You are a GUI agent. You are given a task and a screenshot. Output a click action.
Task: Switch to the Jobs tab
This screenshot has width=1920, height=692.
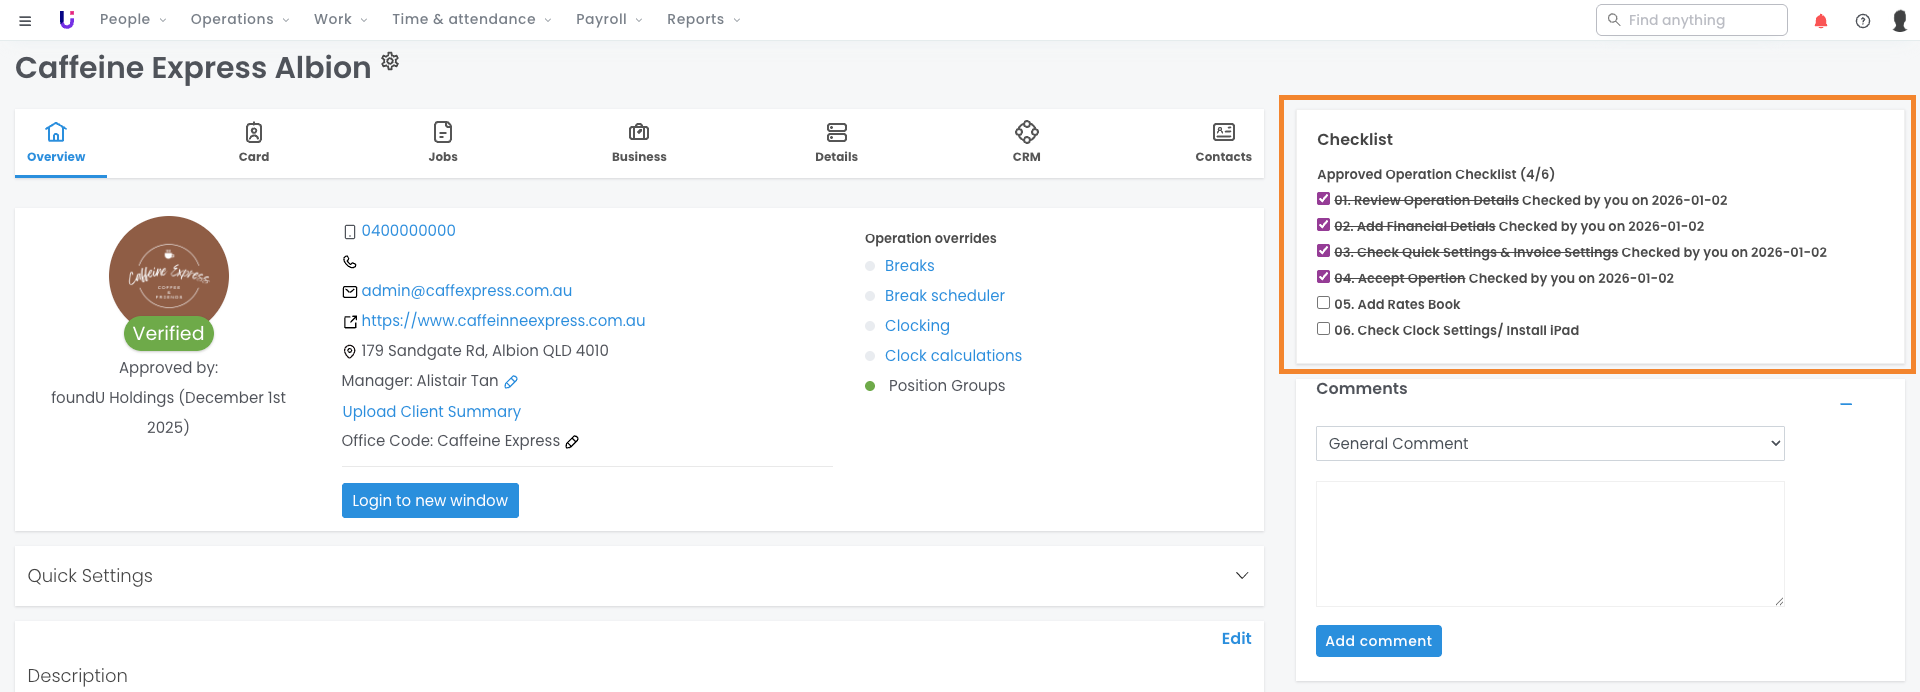coord(443,142)
